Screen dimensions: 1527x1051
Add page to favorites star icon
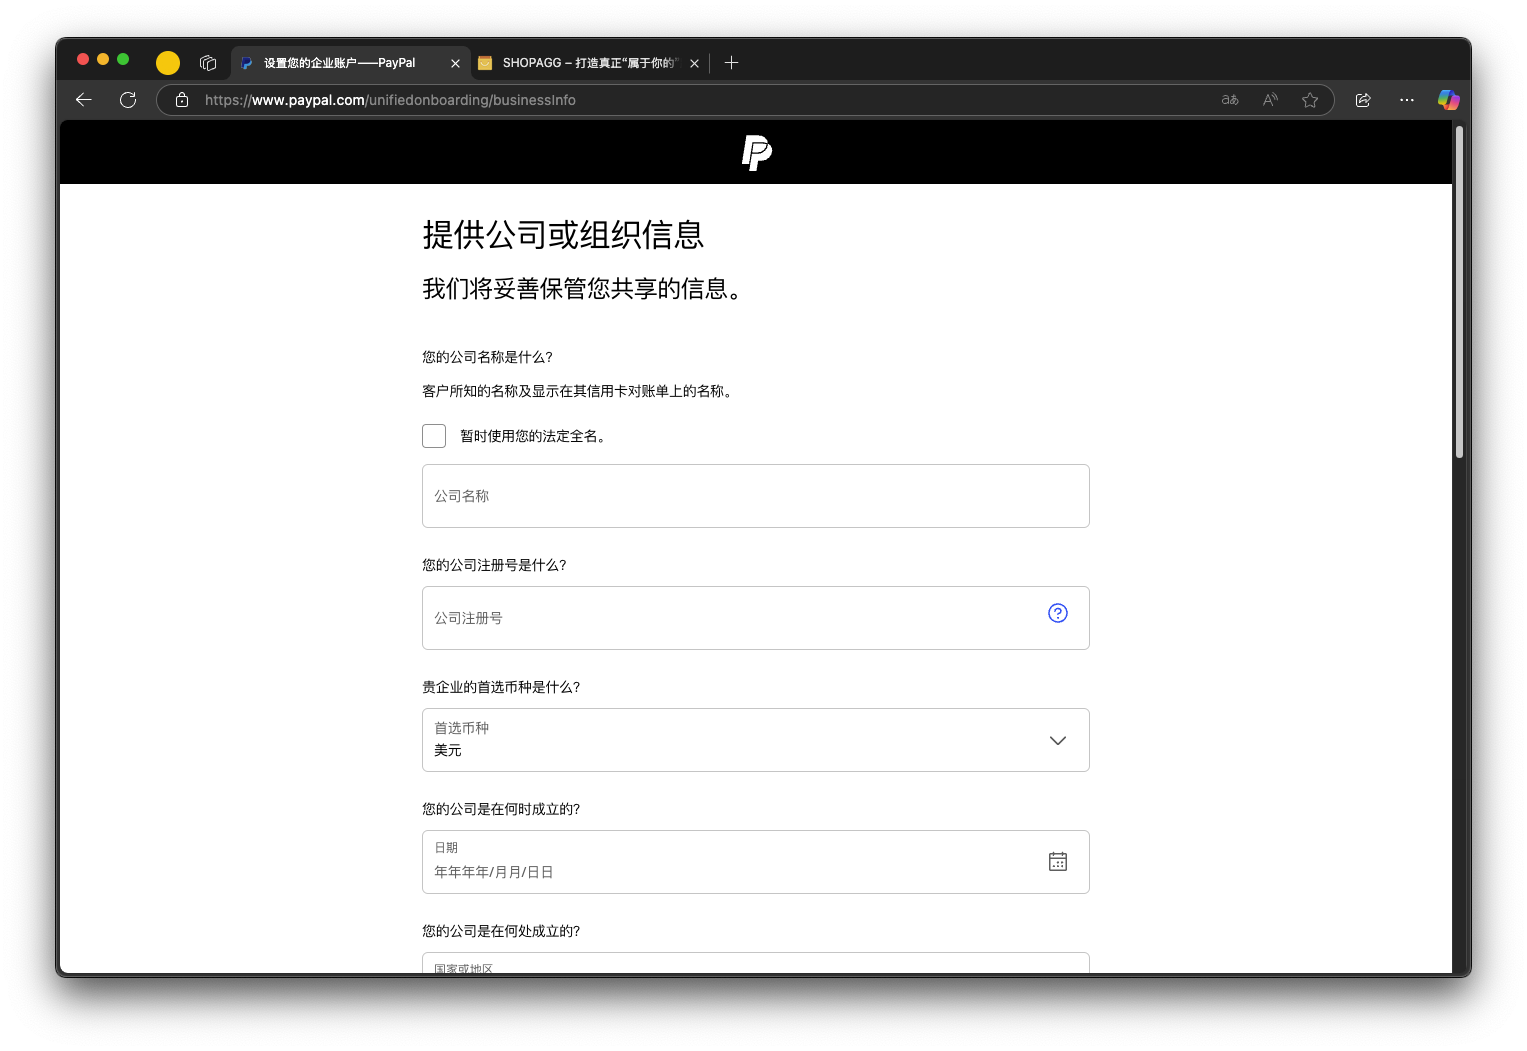pos(1310,99)
